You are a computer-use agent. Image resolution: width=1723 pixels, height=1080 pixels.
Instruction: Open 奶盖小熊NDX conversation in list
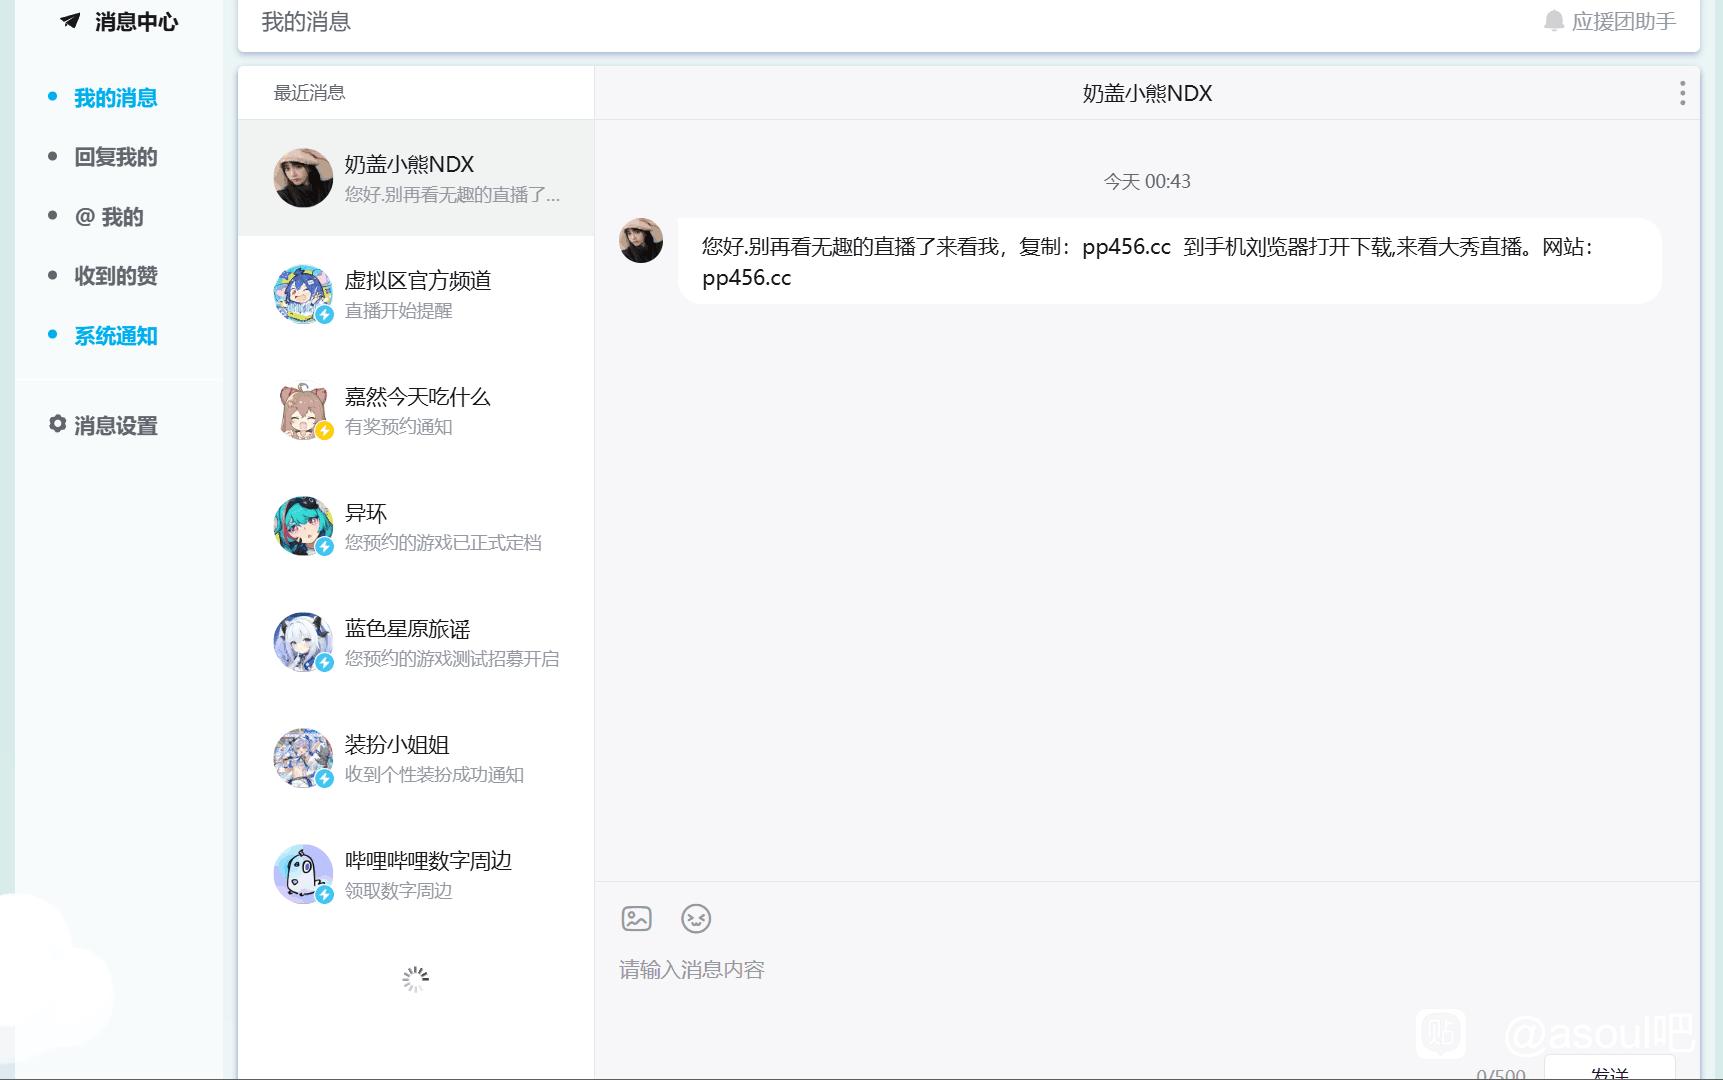pos(416,178)
